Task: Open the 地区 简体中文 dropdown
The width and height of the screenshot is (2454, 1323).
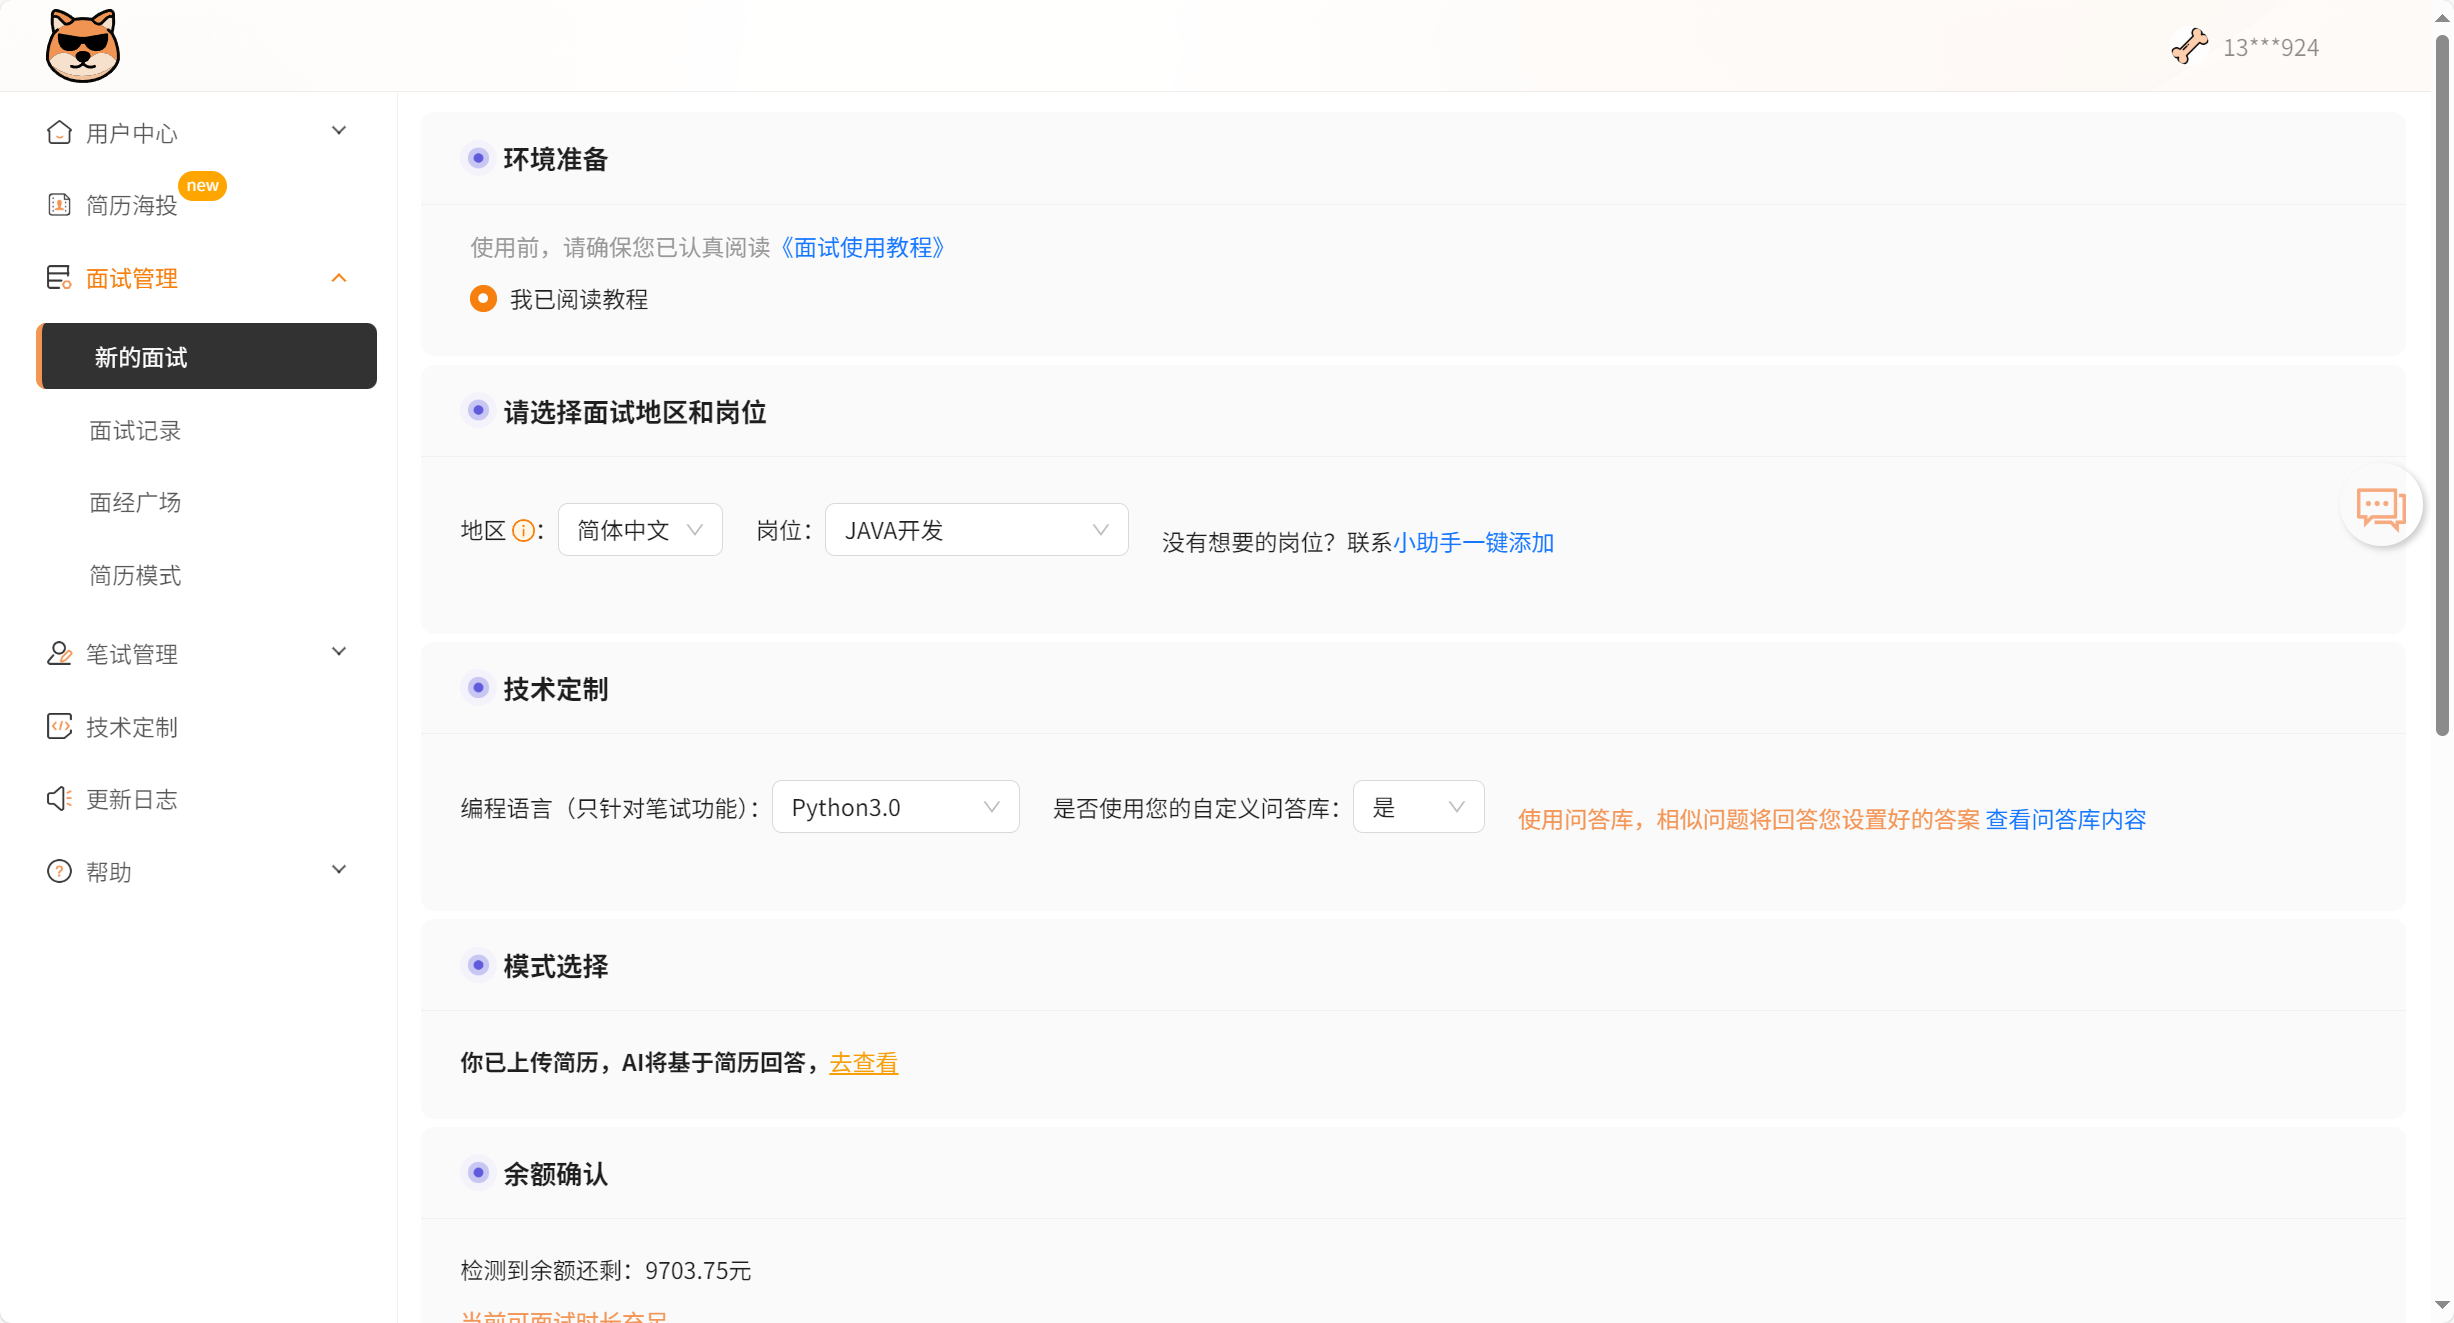Action: [640, 530]
